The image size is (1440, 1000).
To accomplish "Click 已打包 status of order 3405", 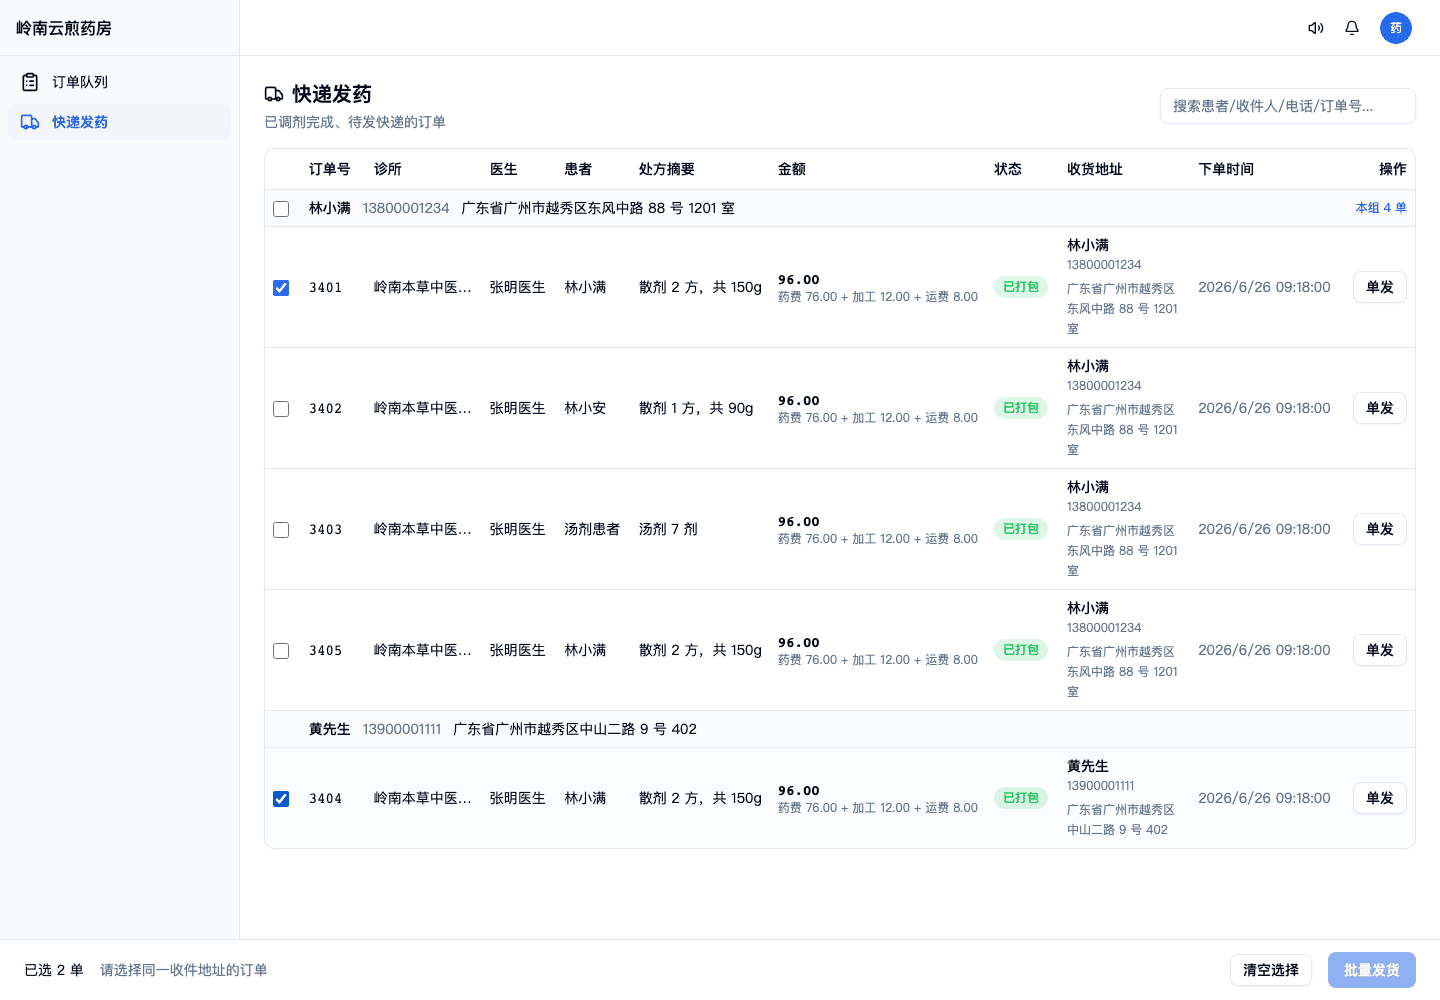I will 1021,650.
